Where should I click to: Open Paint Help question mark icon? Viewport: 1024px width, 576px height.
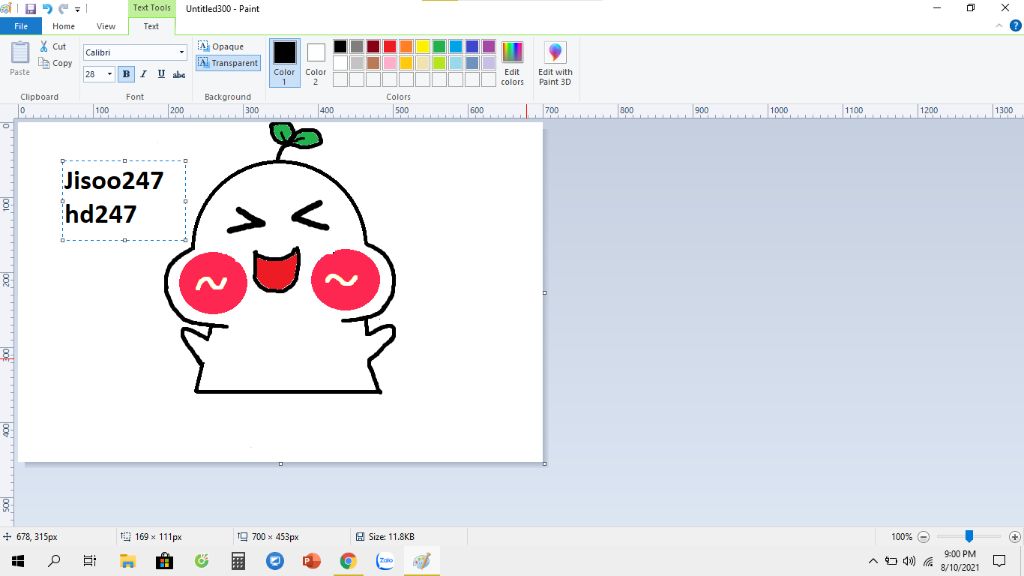pyautogui.click(x=1015, y=26)
